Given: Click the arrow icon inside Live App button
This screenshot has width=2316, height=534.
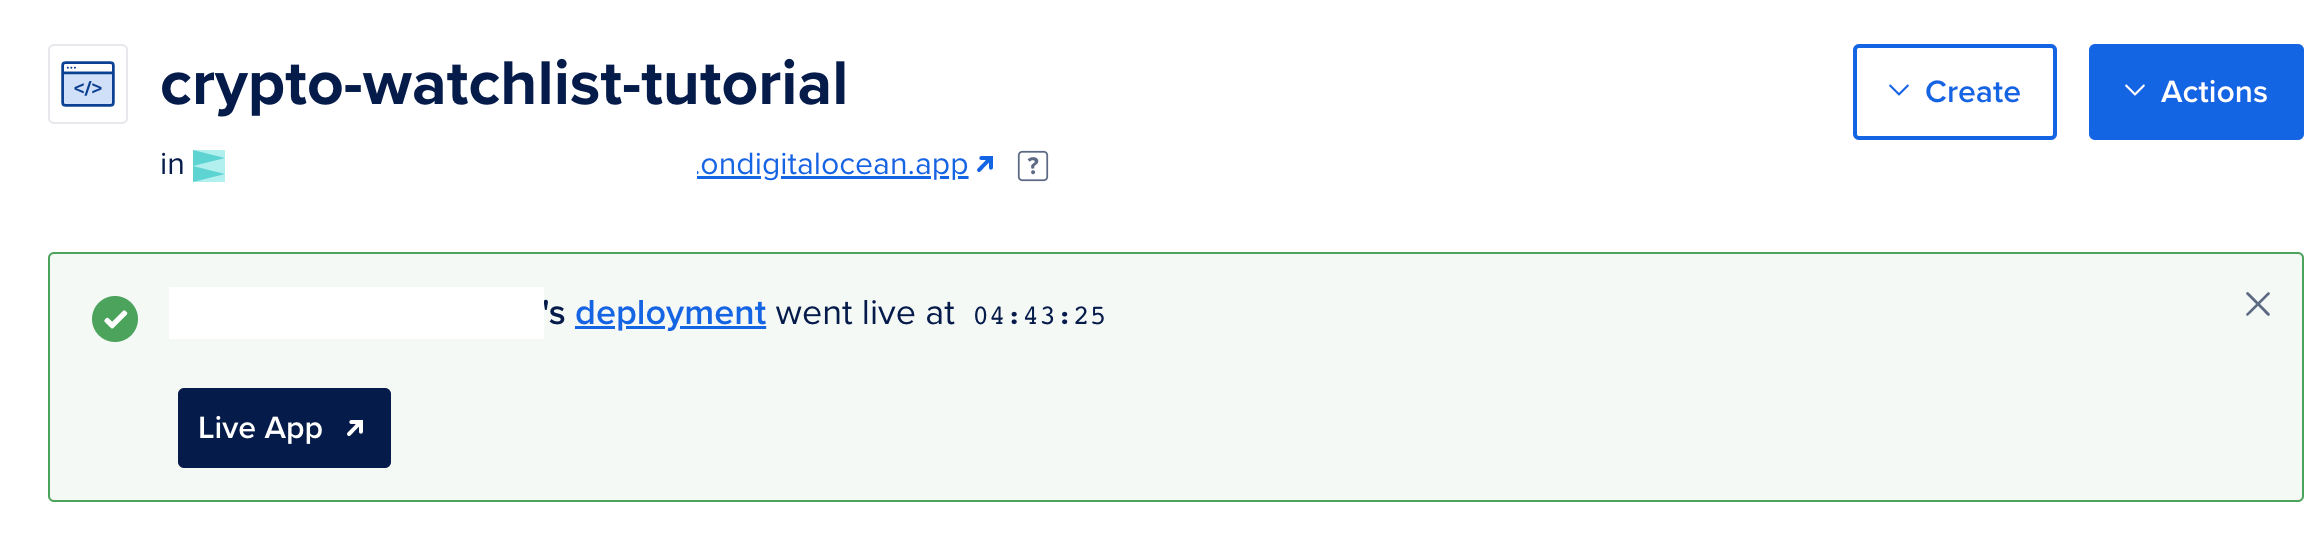Looking at the screenshot, I should click(355, 428).
